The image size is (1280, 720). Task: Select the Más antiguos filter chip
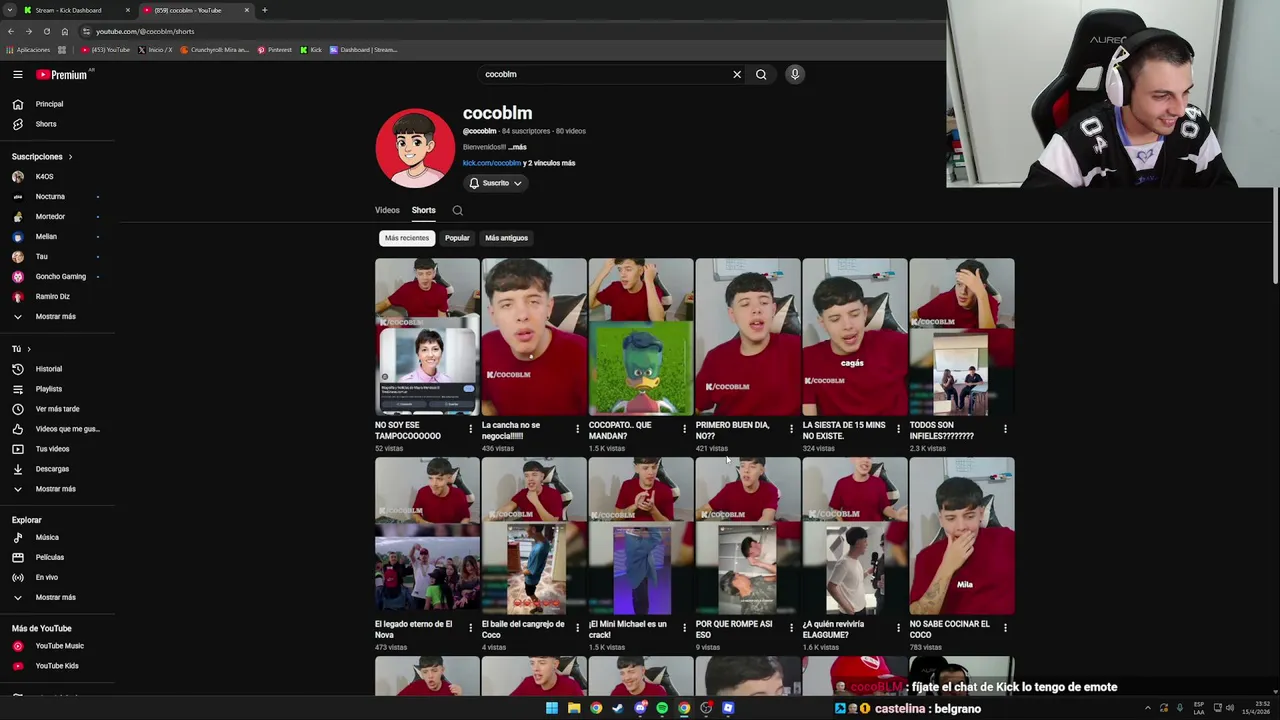(x=506, y=238)
